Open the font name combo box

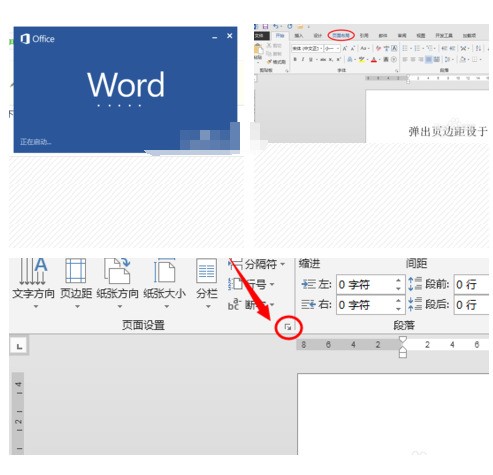pyautogui.click(x=308, y=48)
